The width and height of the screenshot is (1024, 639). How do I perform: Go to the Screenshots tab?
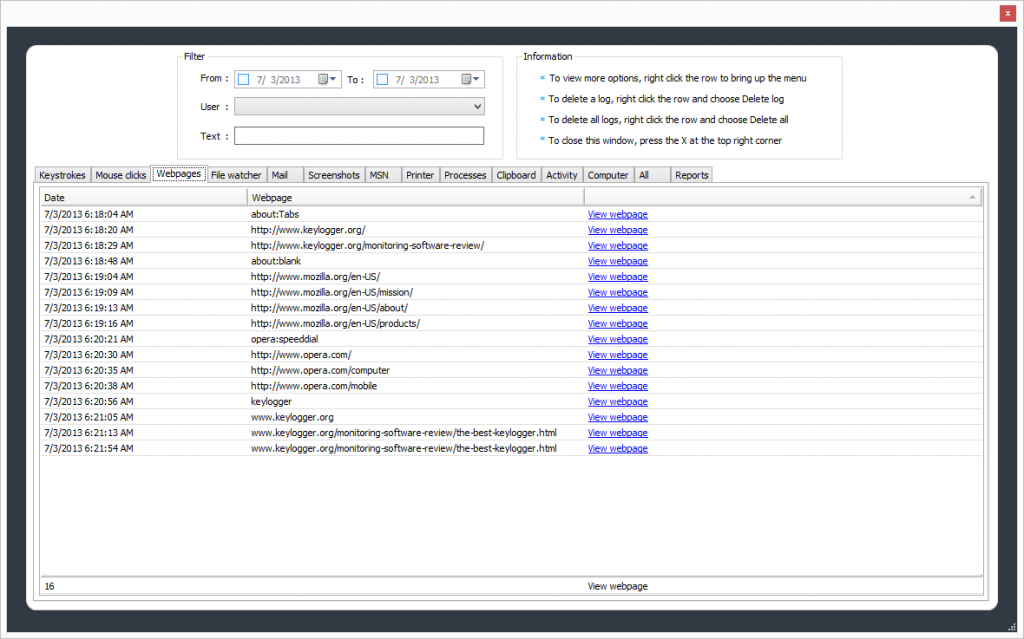pyautogui.click(x=333, y=175)
